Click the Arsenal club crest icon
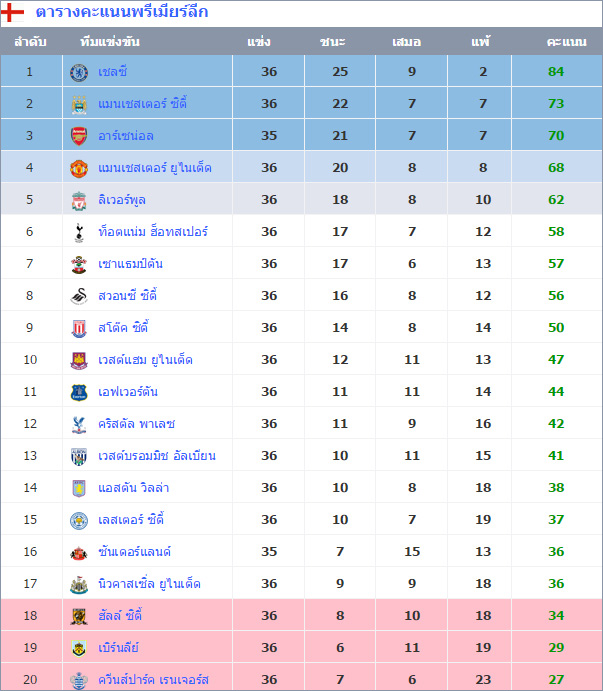 pos(79,136)
